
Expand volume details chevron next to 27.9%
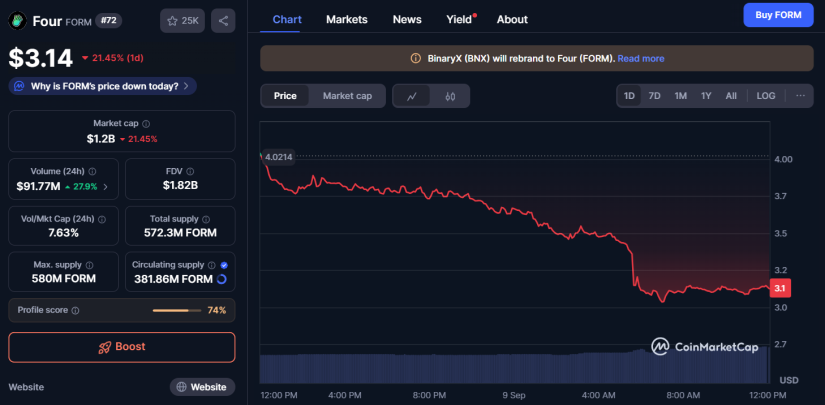105,186
